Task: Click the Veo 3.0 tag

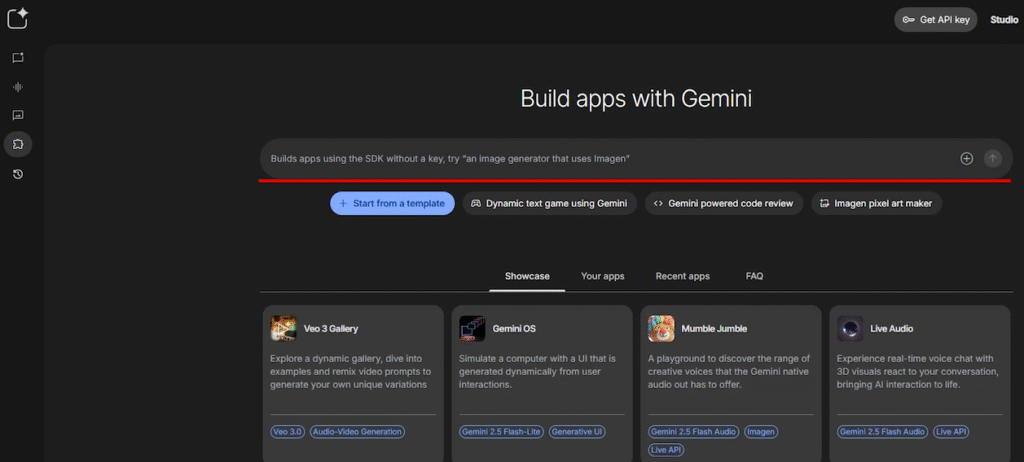Action: click(x=287, y=431)
